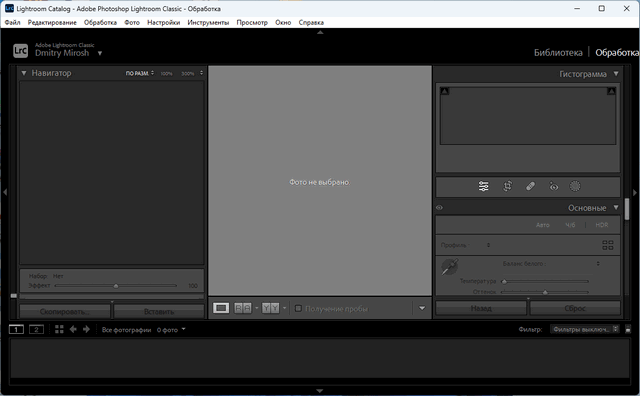Go forward to next photo arrow
640x396 pixels.
86,329
